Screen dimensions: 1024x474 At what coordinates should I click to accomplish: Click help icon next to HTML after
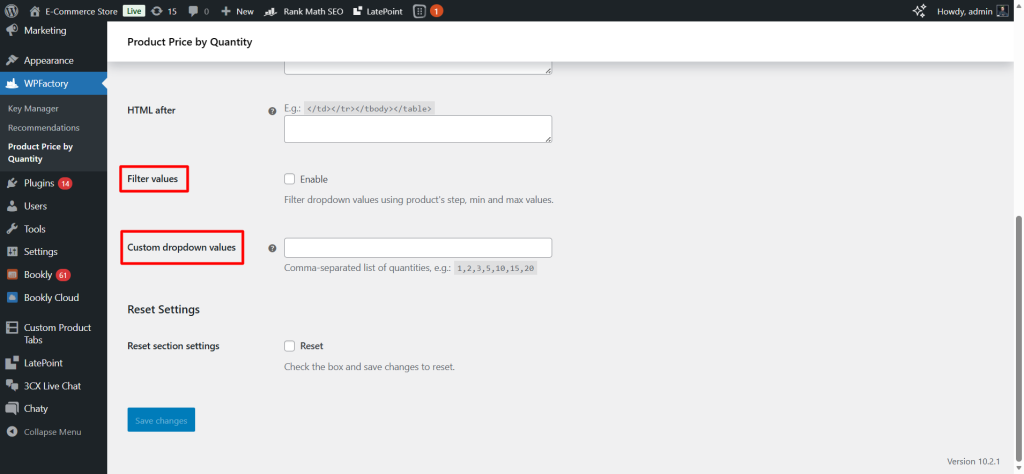tap(272, 111)
